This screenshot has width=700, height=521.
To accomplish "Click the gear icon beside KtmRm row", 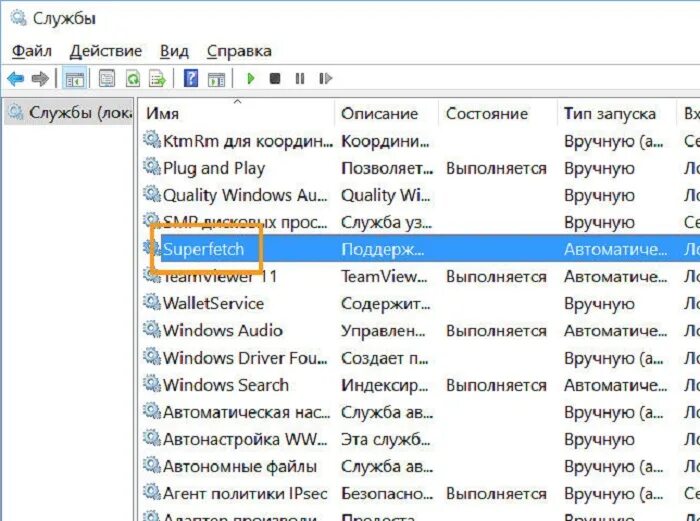I will [x=152, y=140].
